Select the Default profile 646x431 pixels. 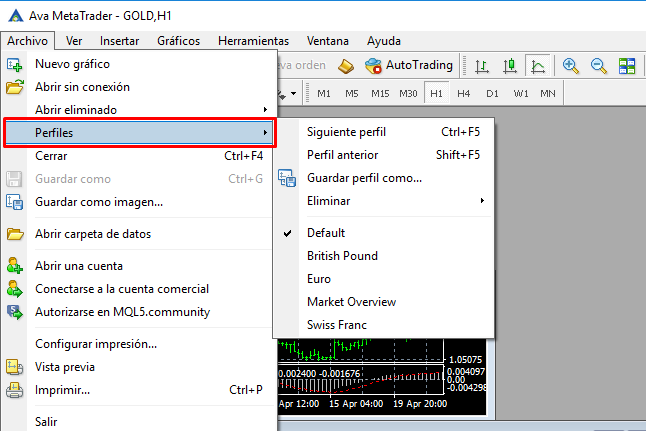[384, 233]
